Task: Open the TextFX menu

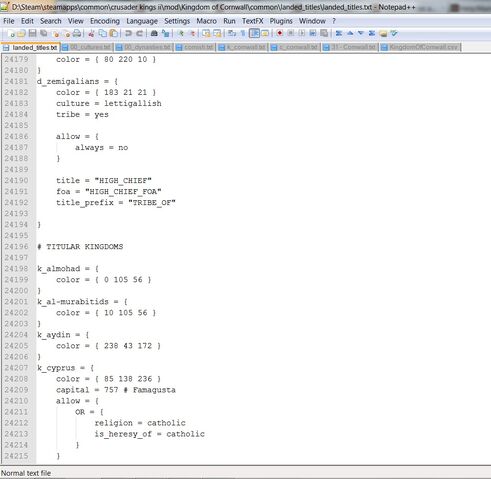Action: (x=253, y=21)
